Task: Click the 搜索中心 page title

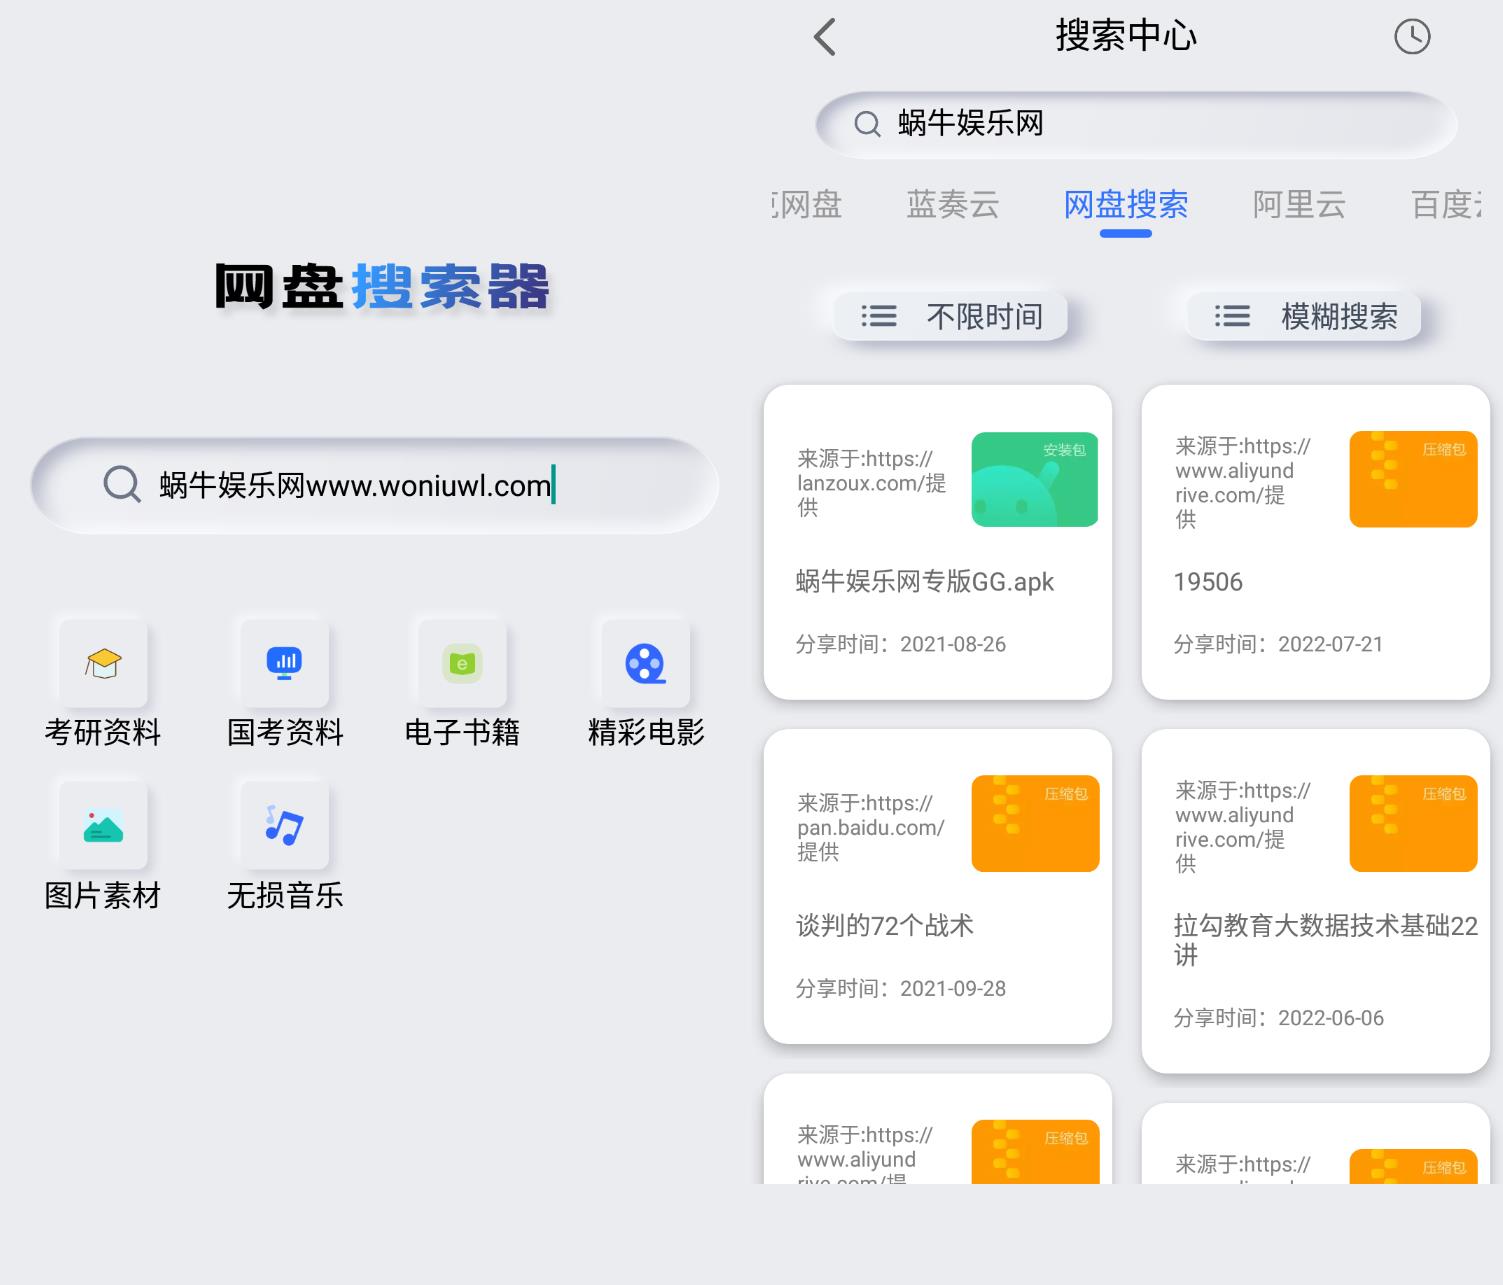Action: pos(1126,36)
